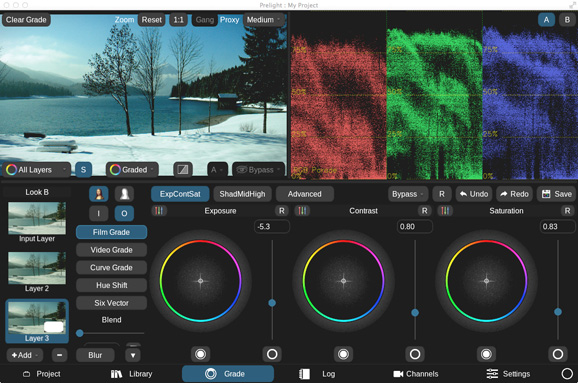The image size is (578, 383).
Task: Open the A dropdown under the viewer
Action: click(x=217, y=170)
